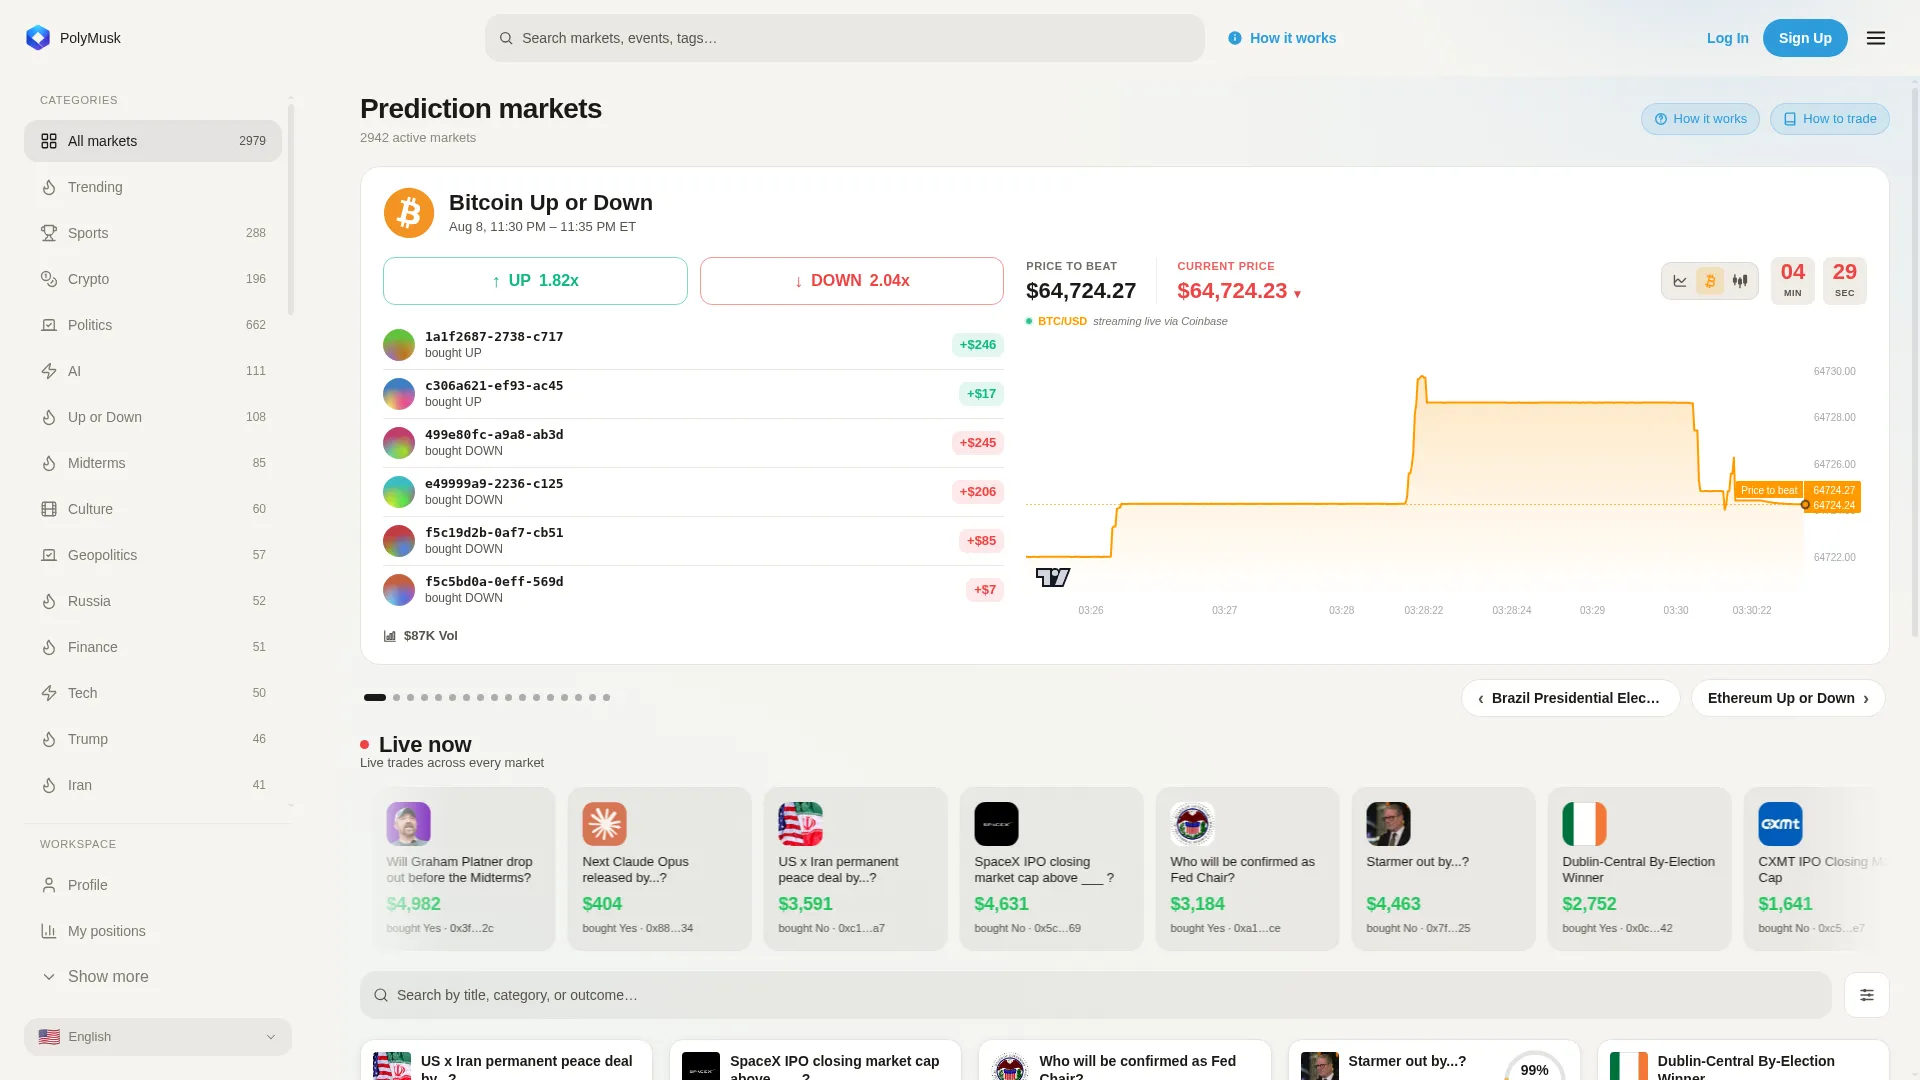Click the 99% gauge on Starmer card
1920x1080 pixels.
tap(1534, 1067)
